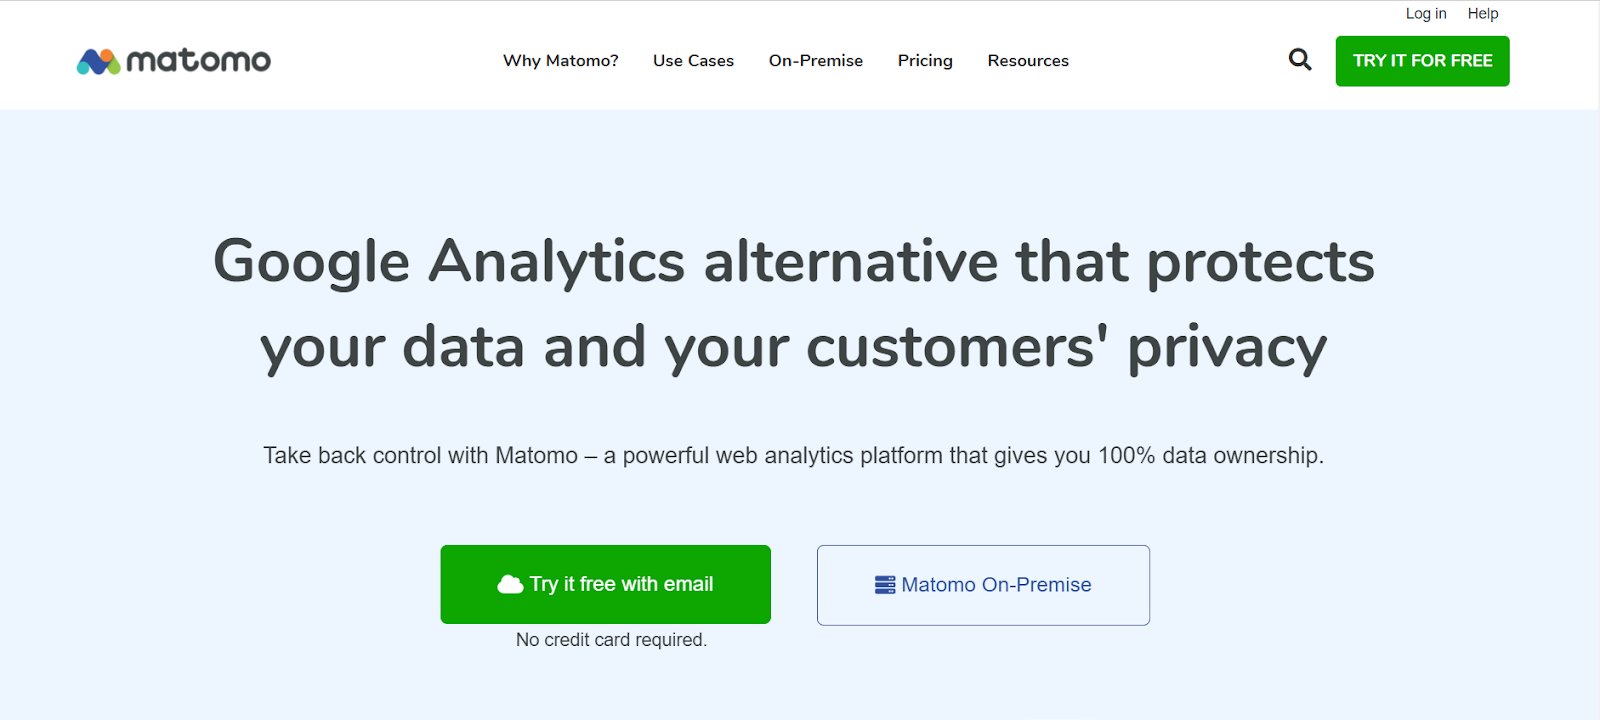Viewport: 1600px width, 720px height.
Task: Click the Matomo colorful logo icon
Action: (98, 61)
